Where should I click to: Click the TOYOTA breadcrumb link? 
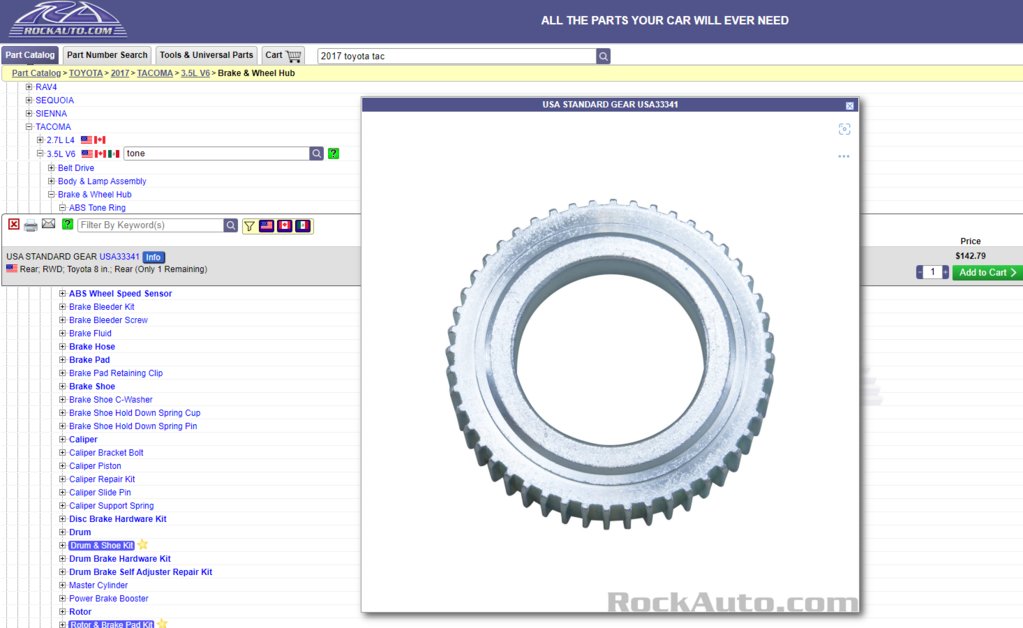coord(86,73)
